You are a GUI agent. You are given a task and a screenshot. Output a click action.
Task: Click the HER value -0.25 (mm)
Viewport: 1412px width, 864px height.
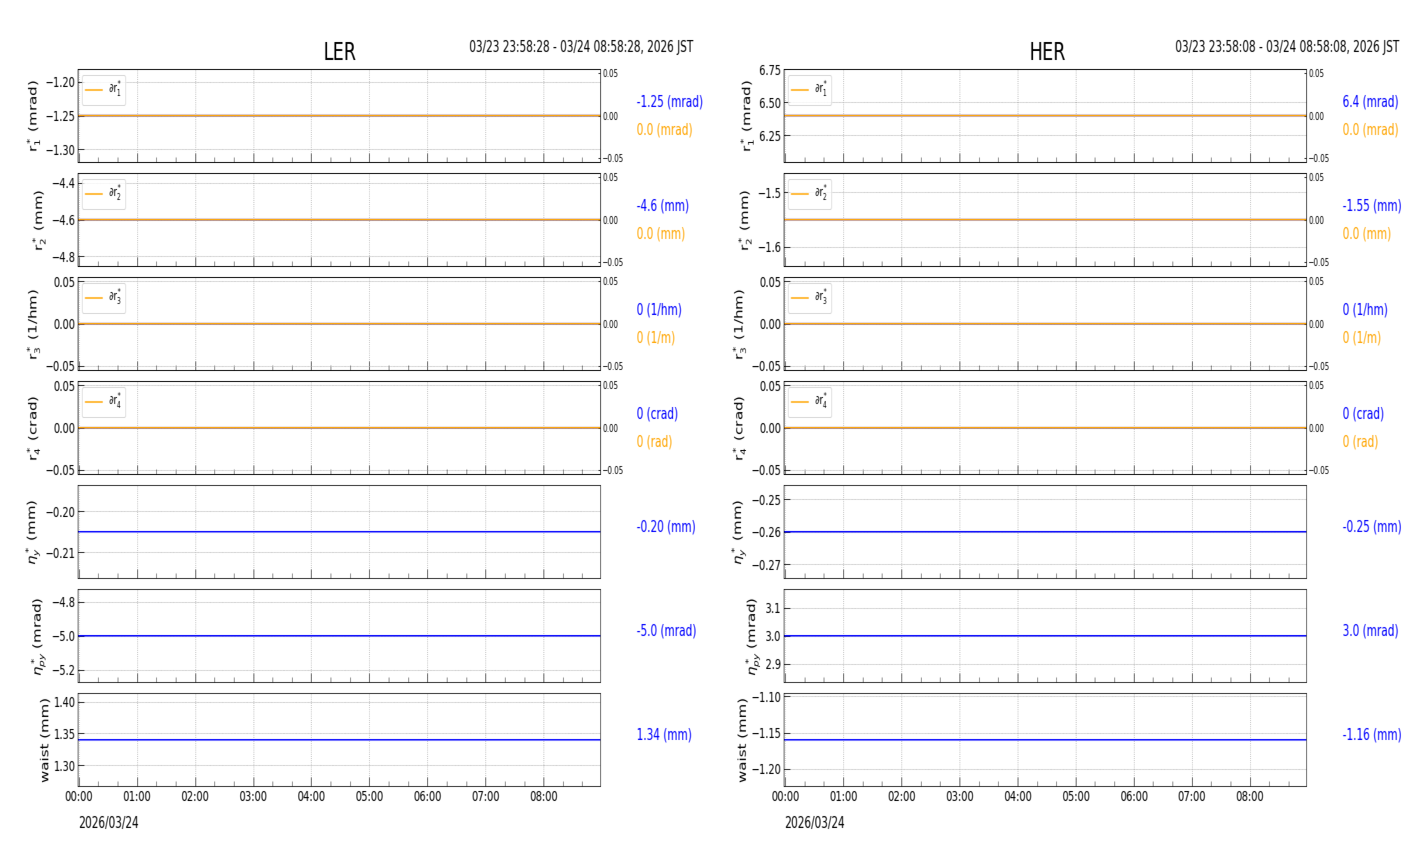point(1372,527)
